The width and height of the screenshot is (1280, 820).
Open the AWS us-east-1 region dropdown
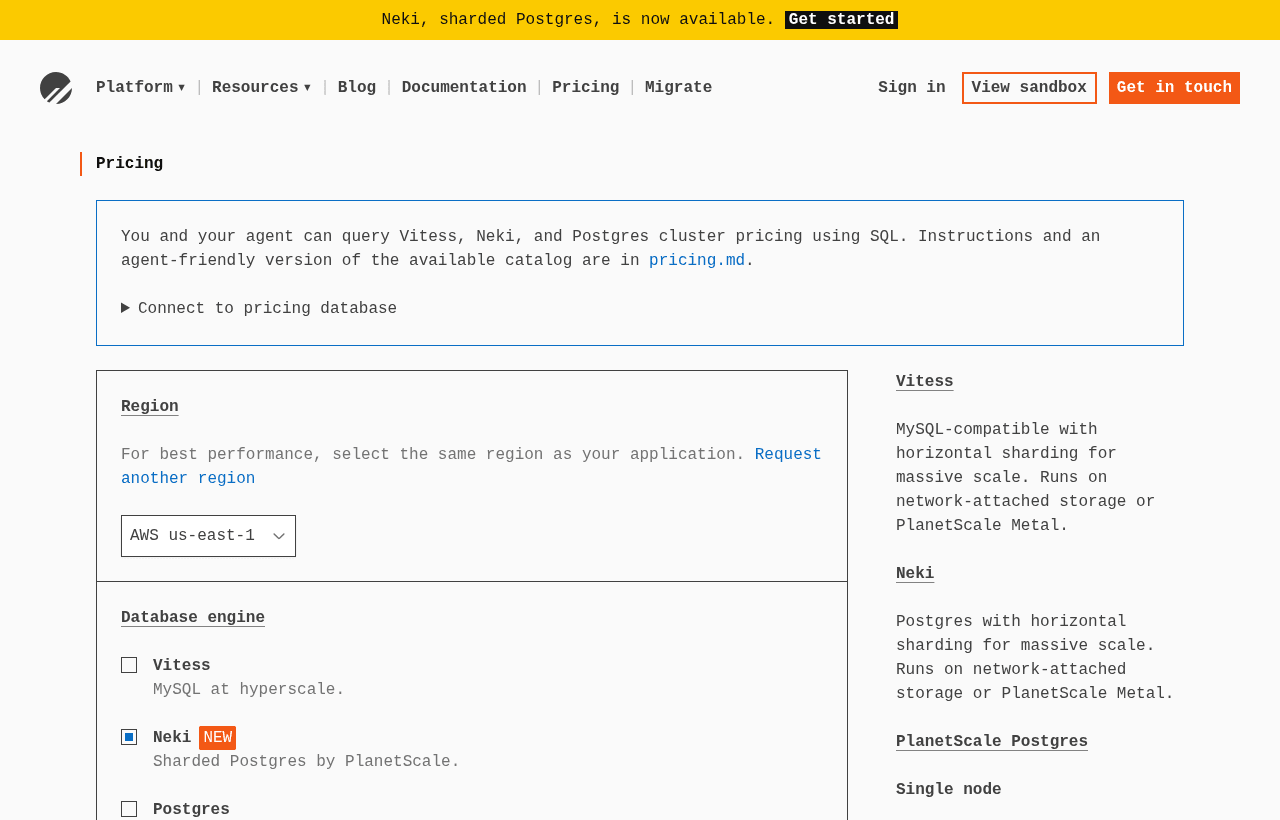pos(208,536)
